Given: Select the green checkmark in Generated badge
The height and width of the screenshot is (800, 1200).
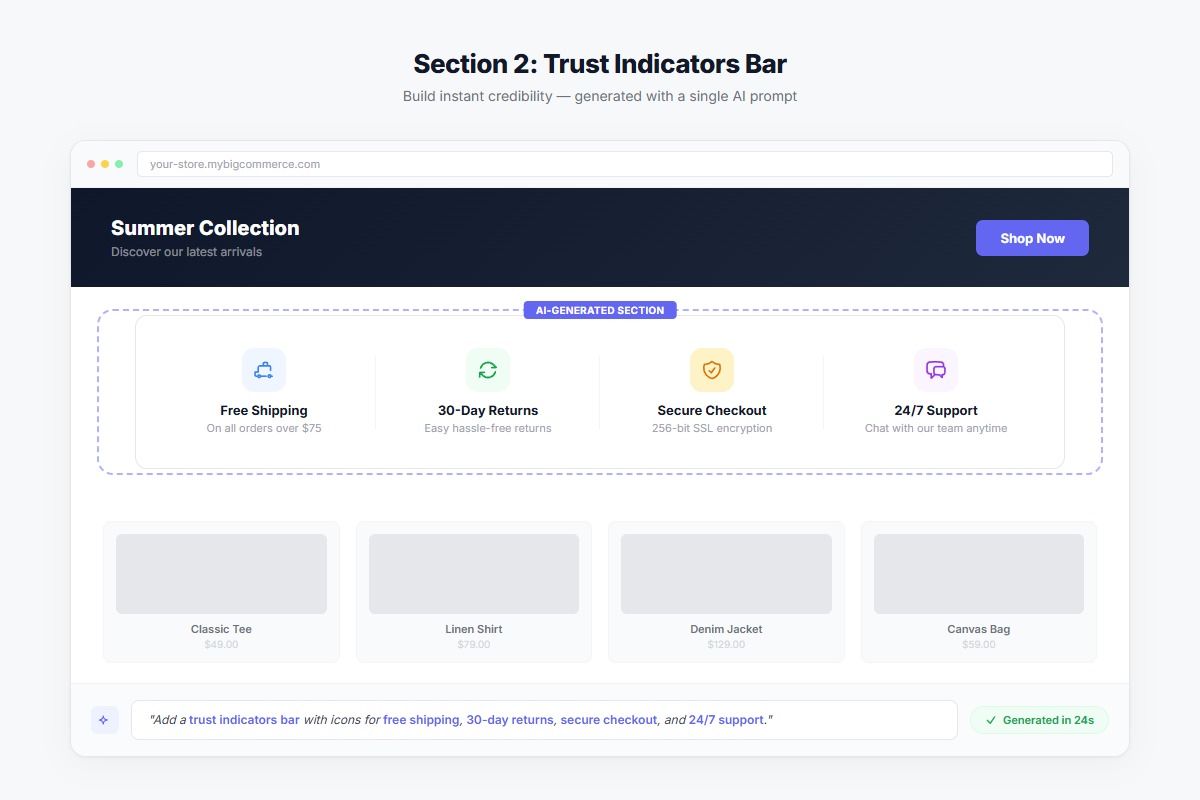Looking at the screenshot, I should coord(989,719).
